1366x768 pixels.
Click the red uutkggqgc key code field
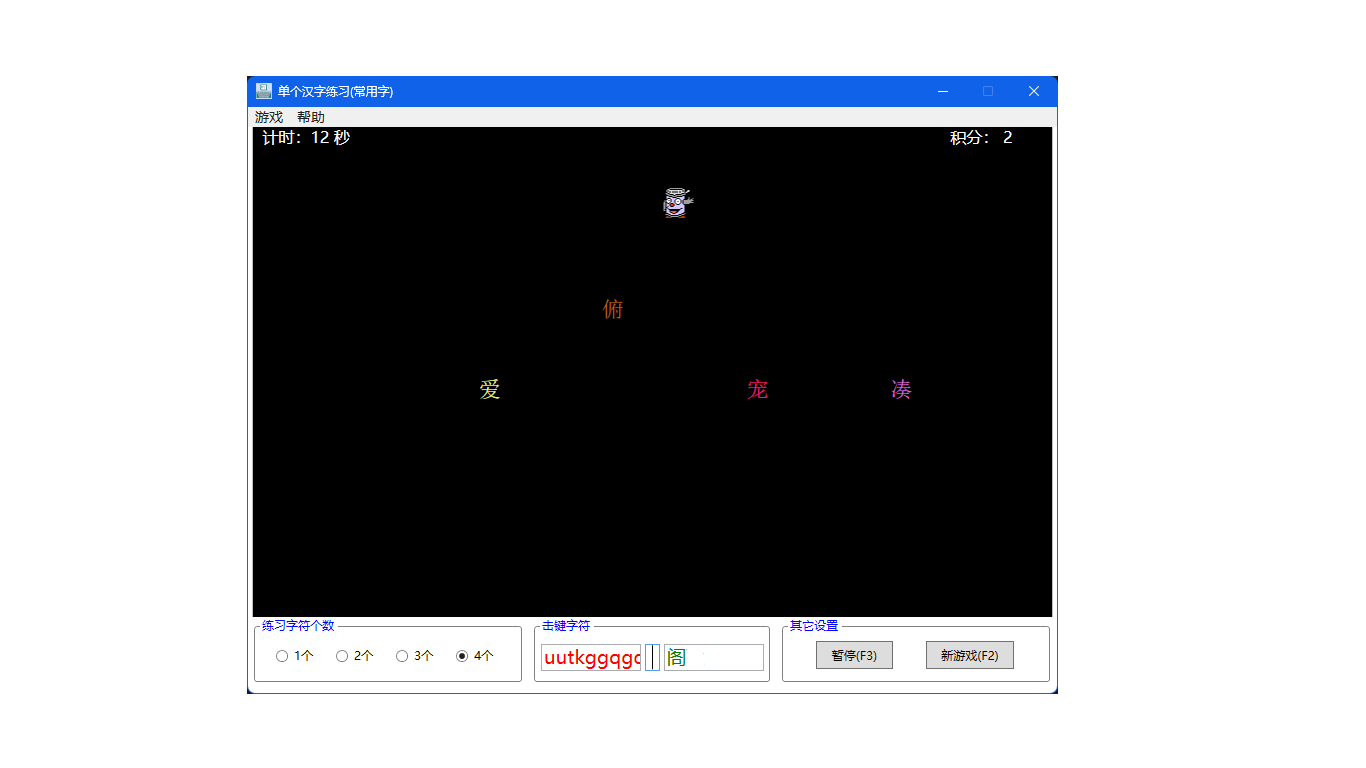pyautogui.click(x=591, y=657)
